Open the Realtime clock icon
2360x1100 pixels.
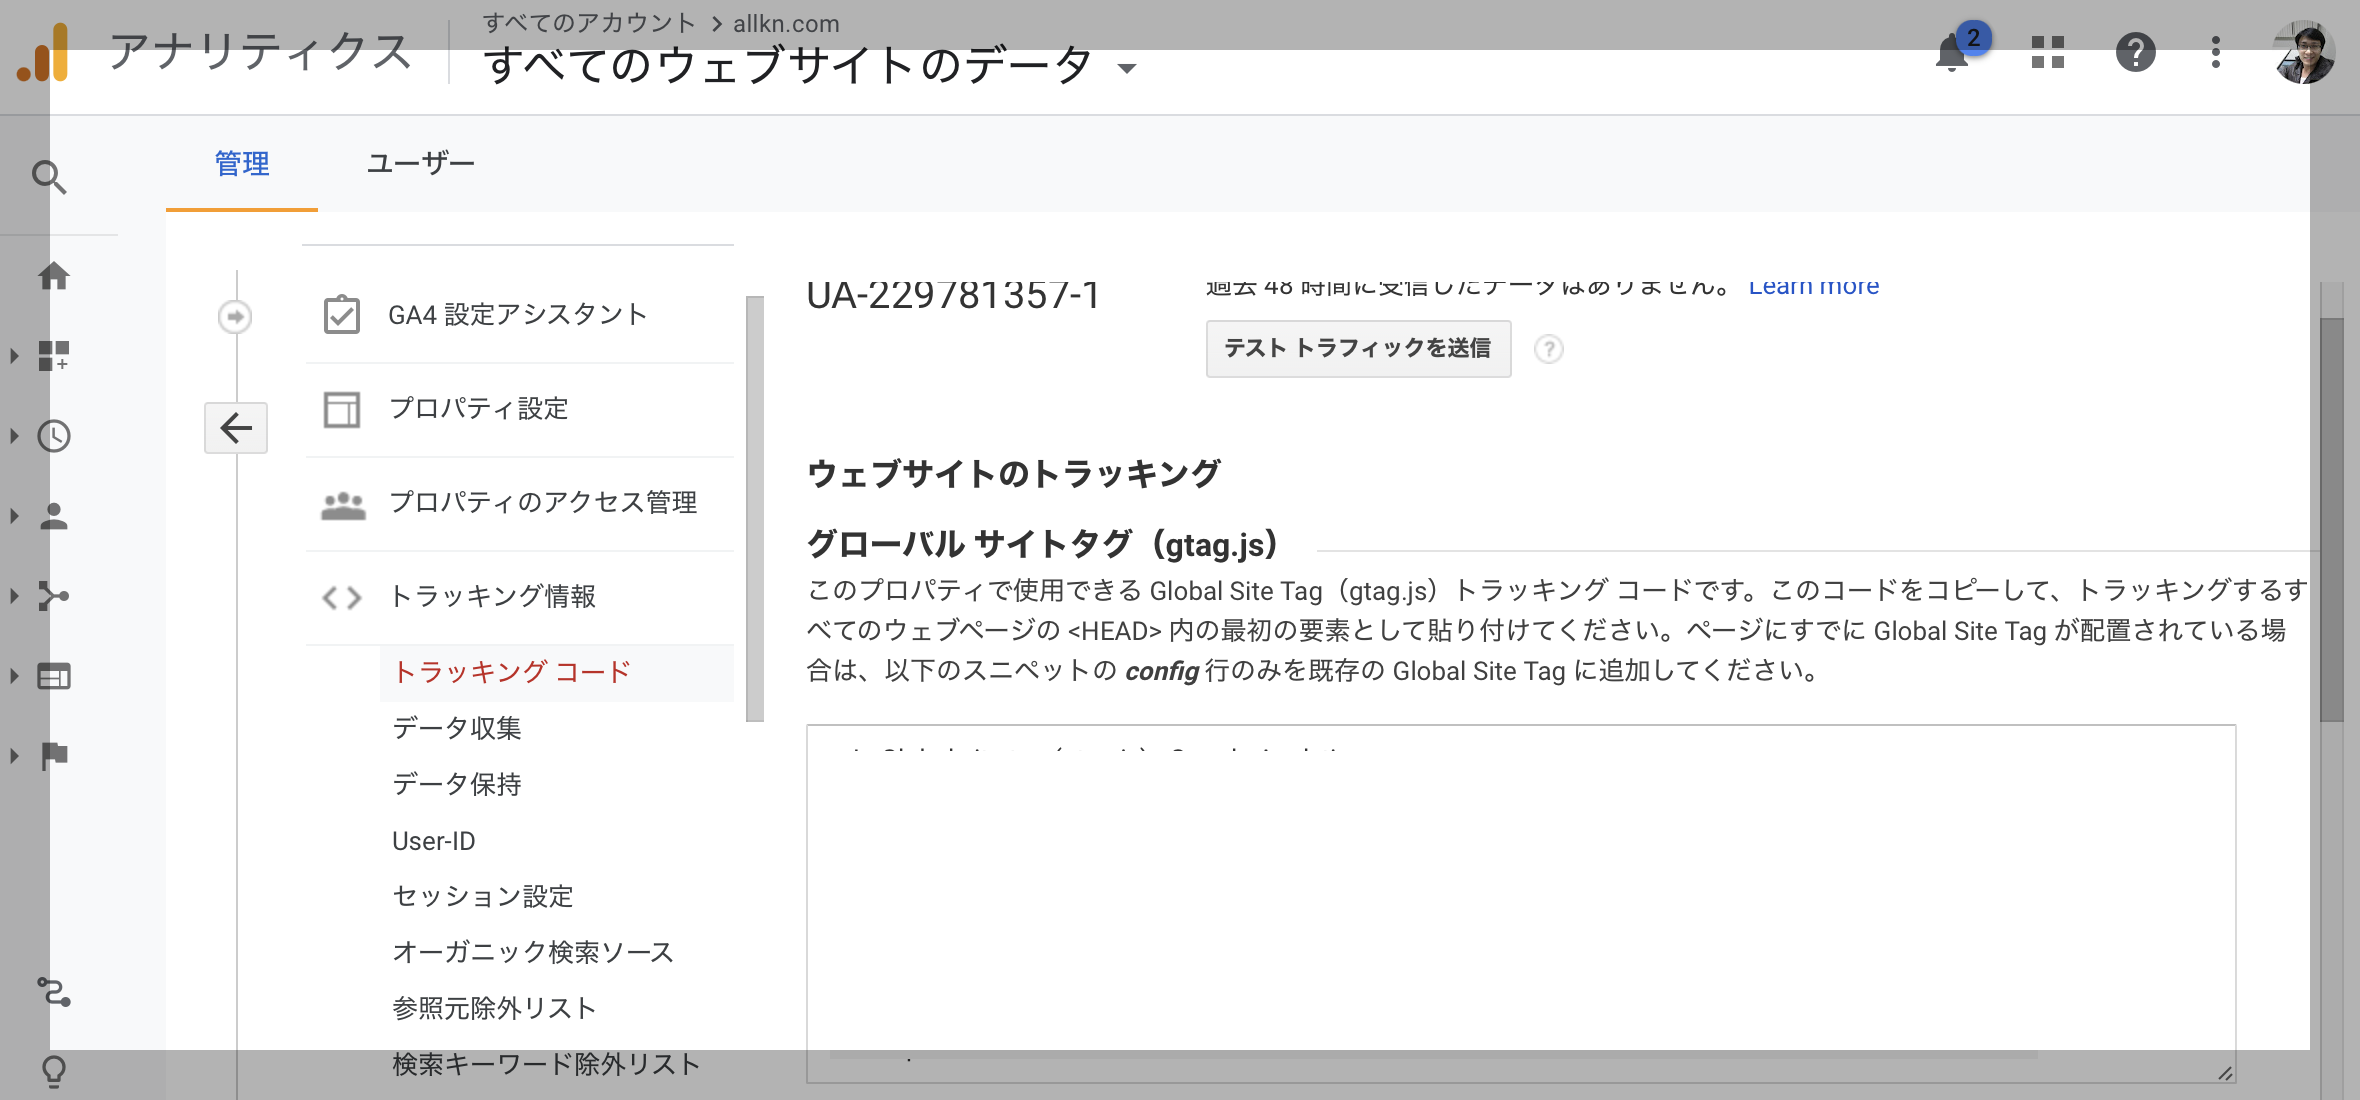(54, 436)
